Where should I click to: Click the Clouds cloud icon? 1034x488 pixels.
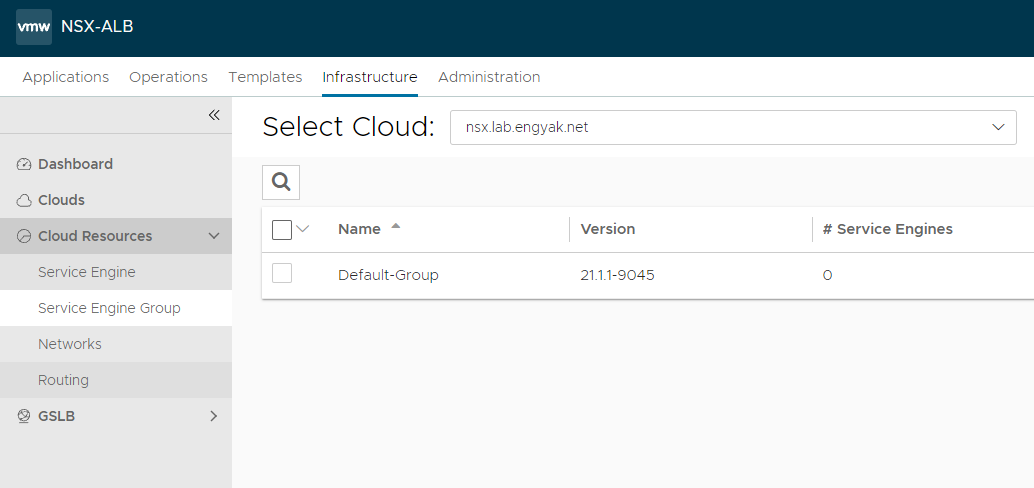[24, 200]
